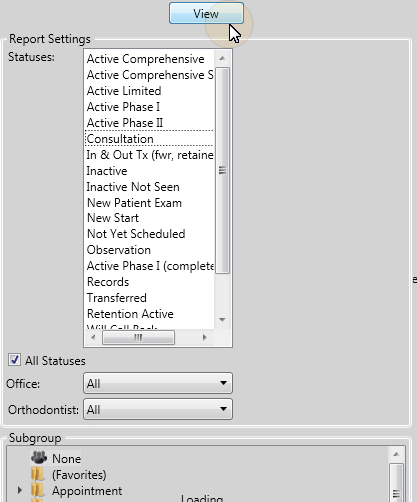Image resolution: width=417 pixels, height=502 pixels.
Task: Click statuses horizontal scroll right arrow
Action: tap(204, 337)
